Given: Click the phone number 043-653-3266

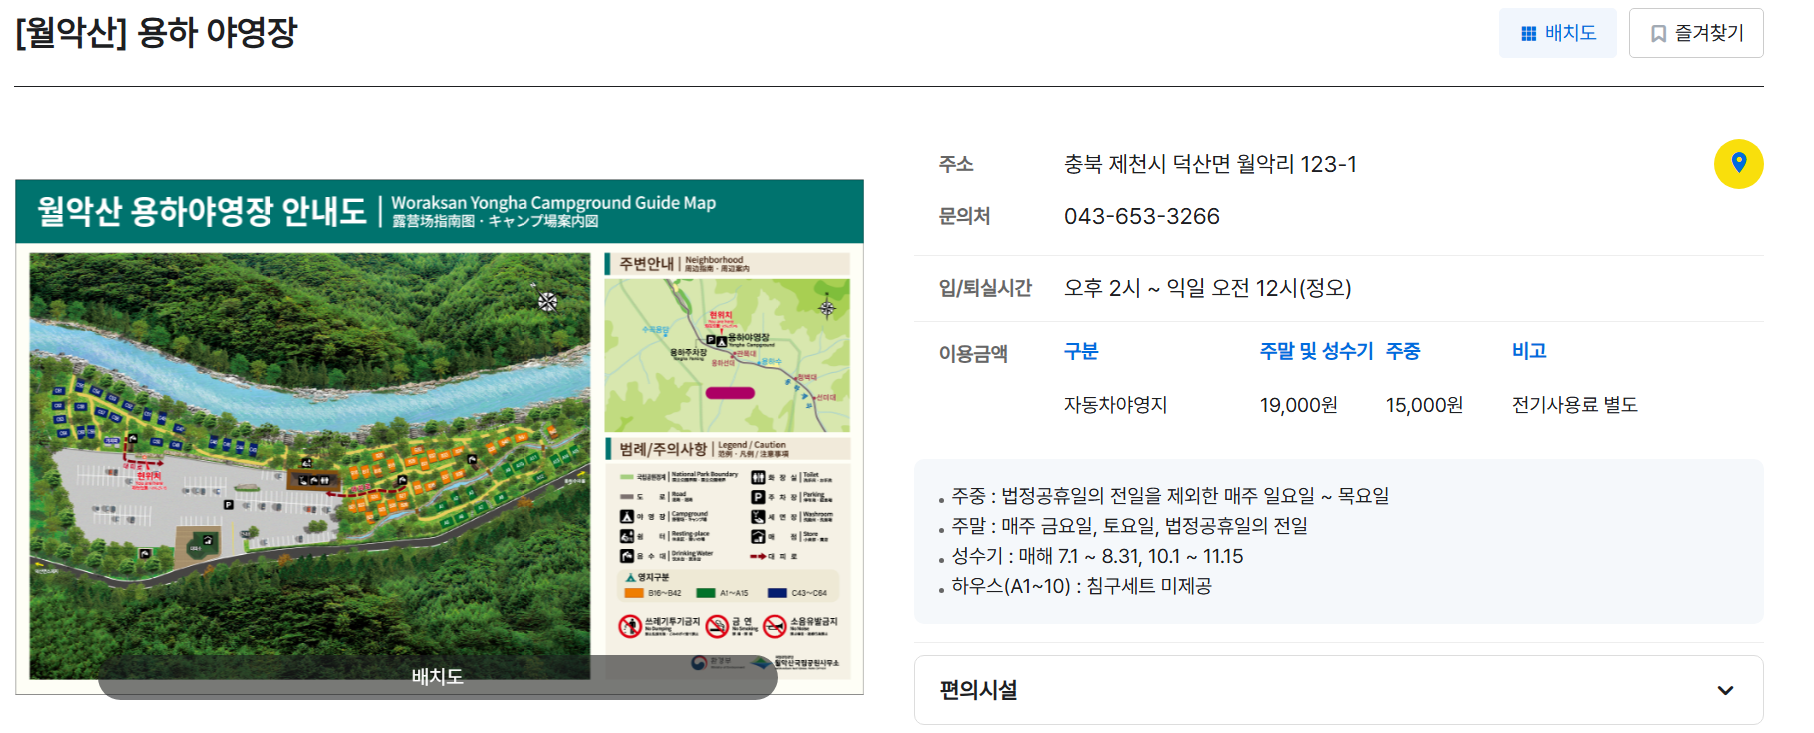Looking at the screenshot, I should point(1141,216).
